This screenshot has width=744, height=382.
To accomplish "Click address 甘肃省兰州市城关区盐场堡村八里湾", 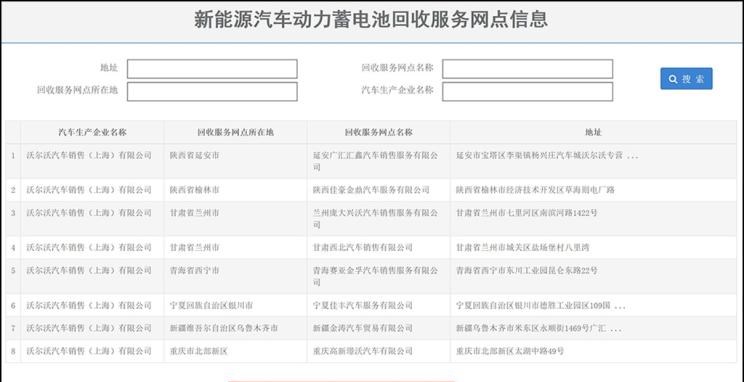I will point(522,247).
